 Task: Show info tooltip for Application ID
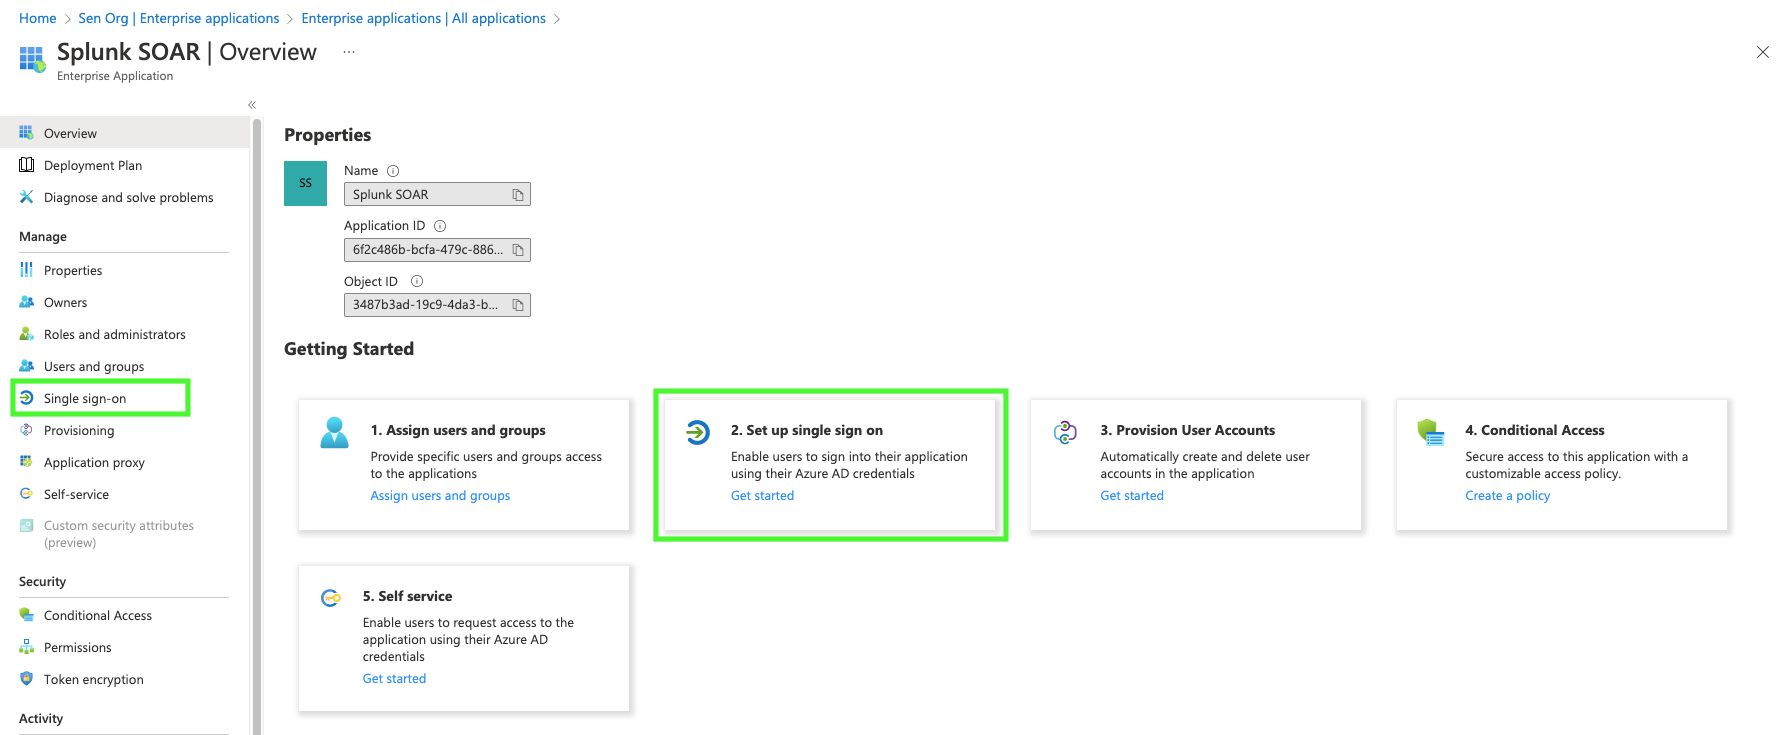coord(440,226)
